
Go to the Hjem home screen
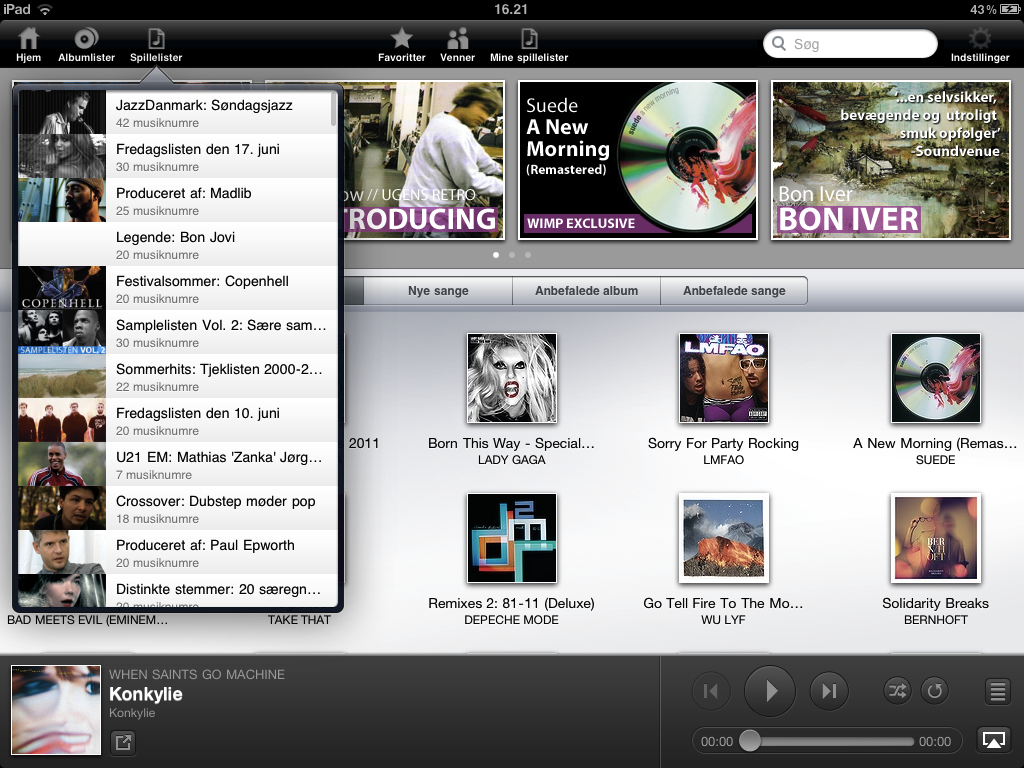28,45
